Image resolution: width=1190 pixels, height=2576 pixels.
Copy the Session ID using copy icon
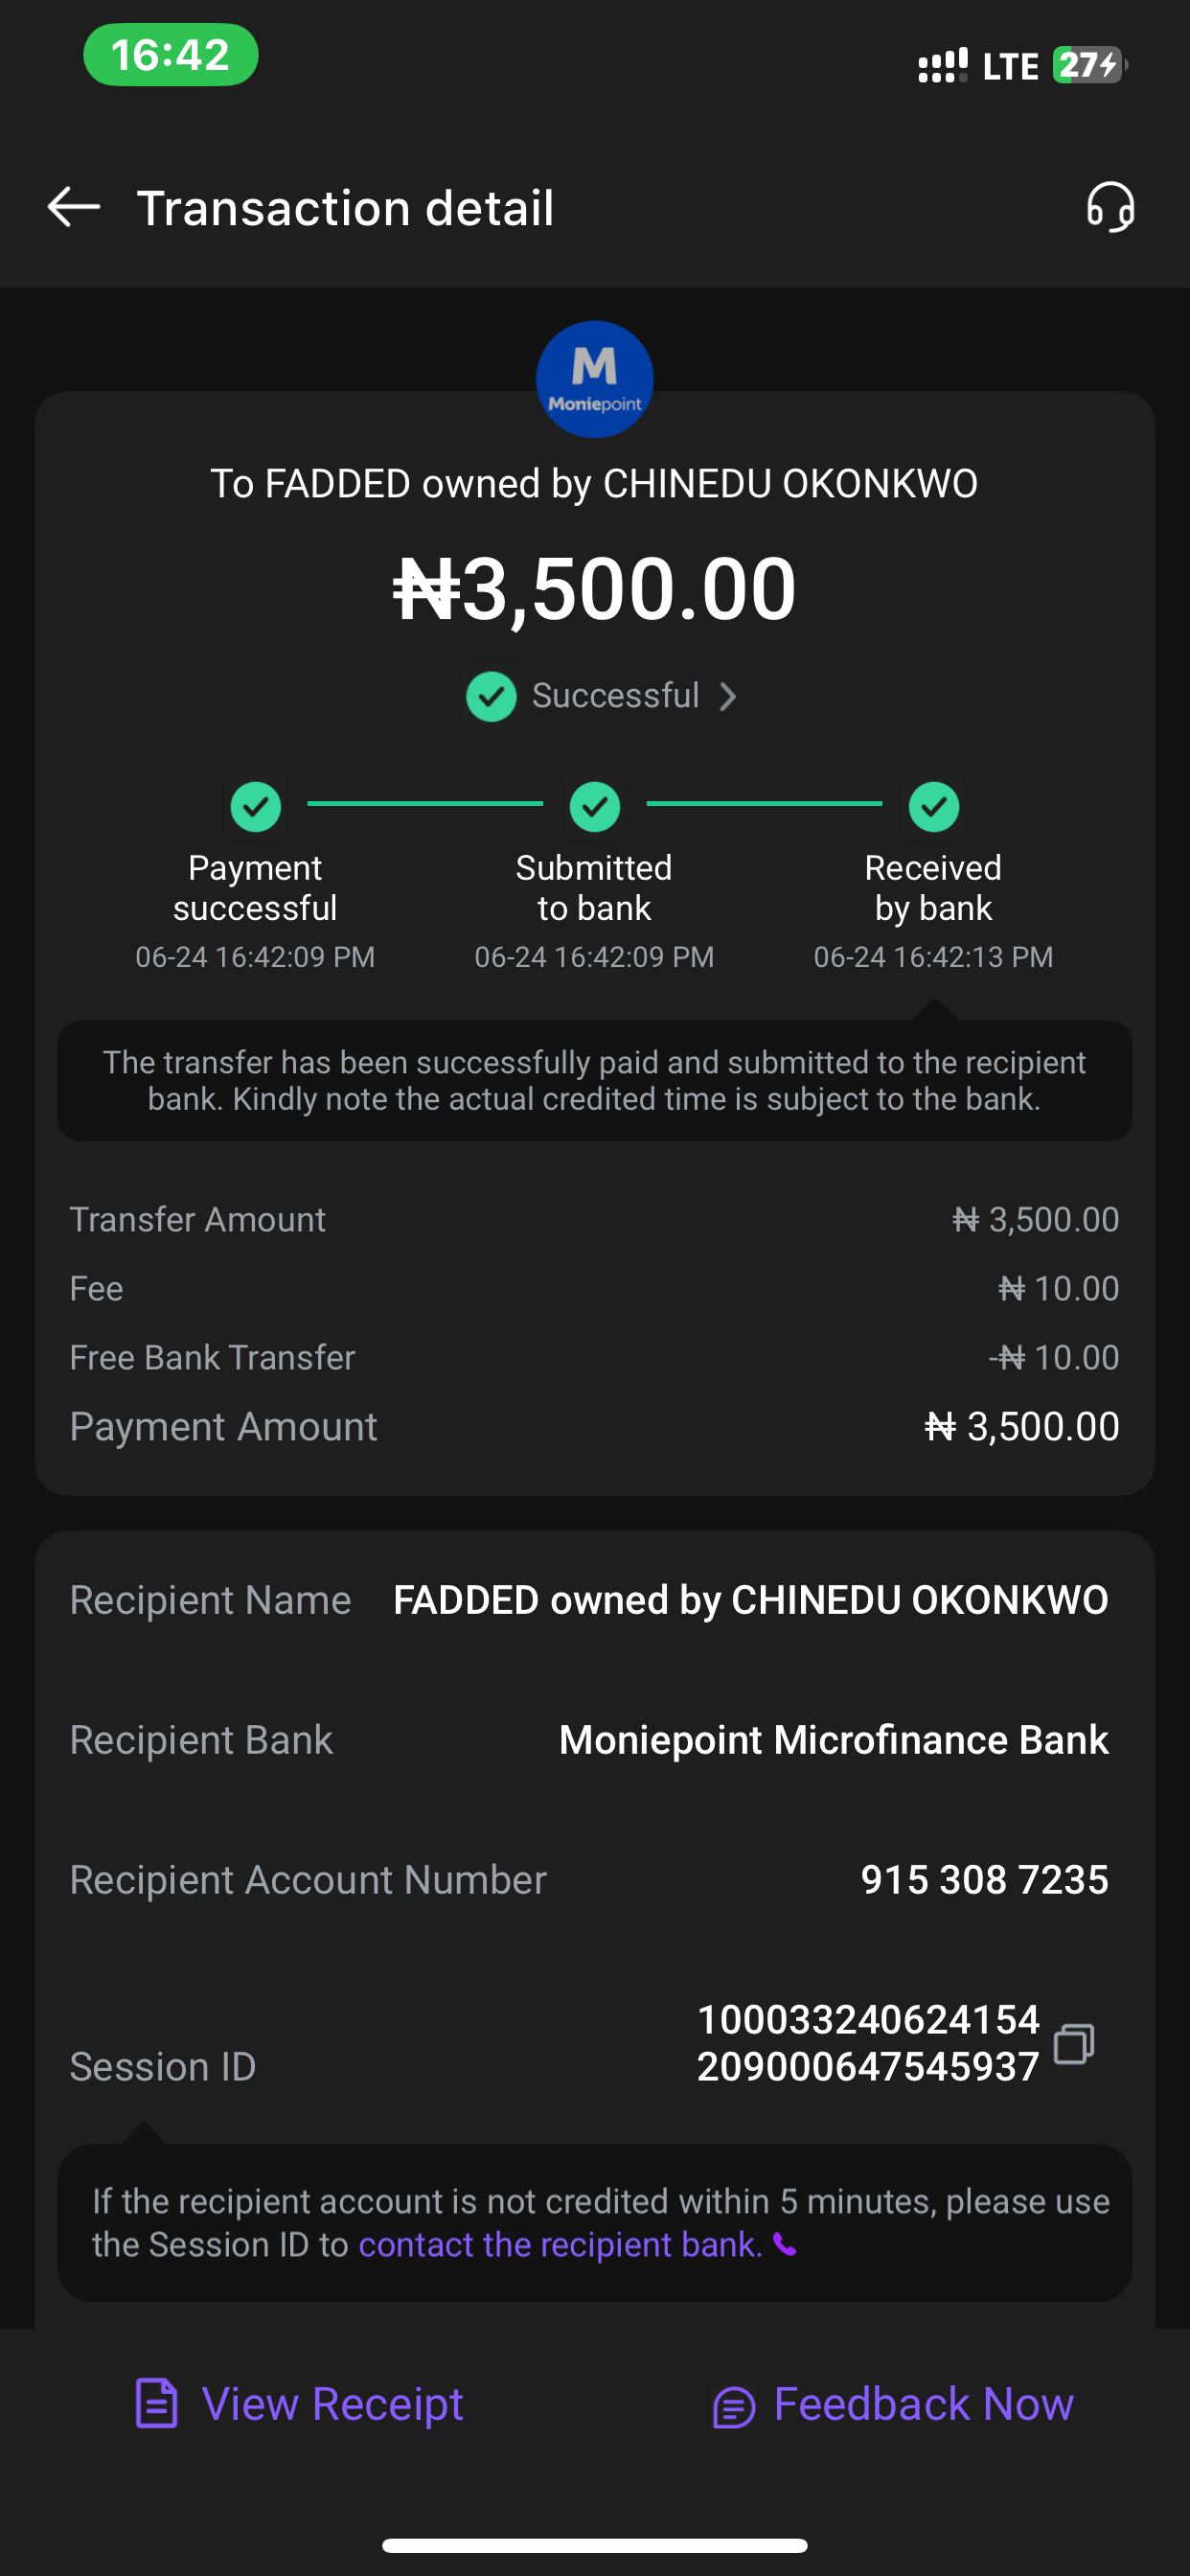point(1074,2043)
